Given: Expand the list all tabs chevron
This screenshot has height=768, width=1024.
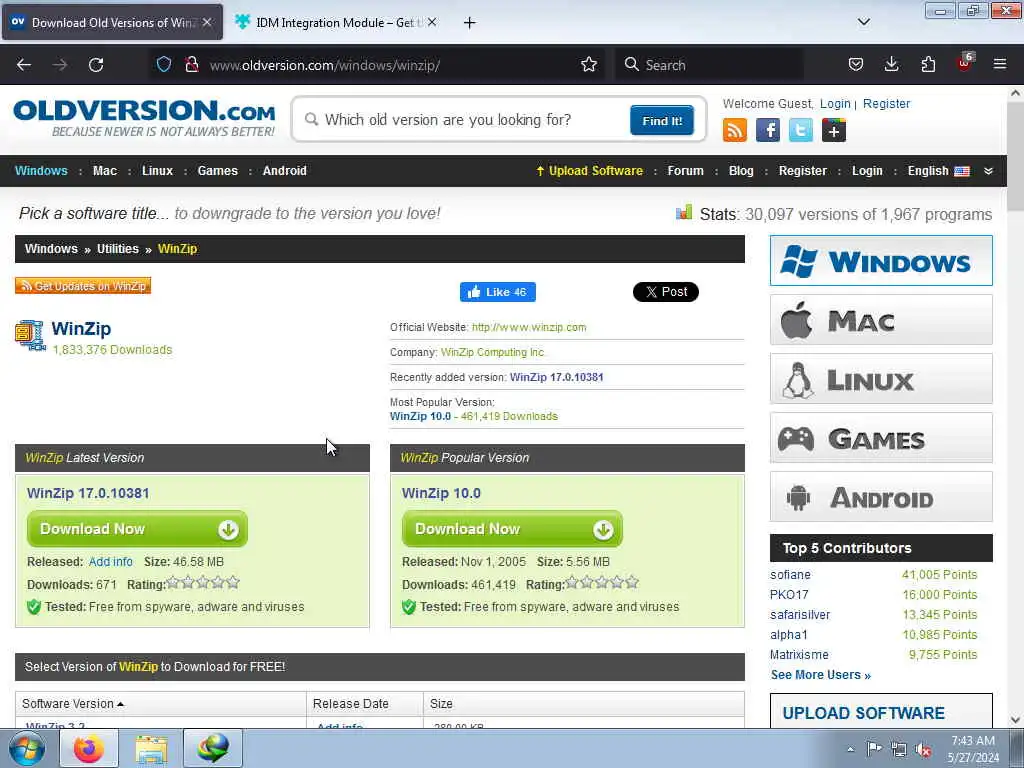Looking at the screenshot, I should point(863,22).
